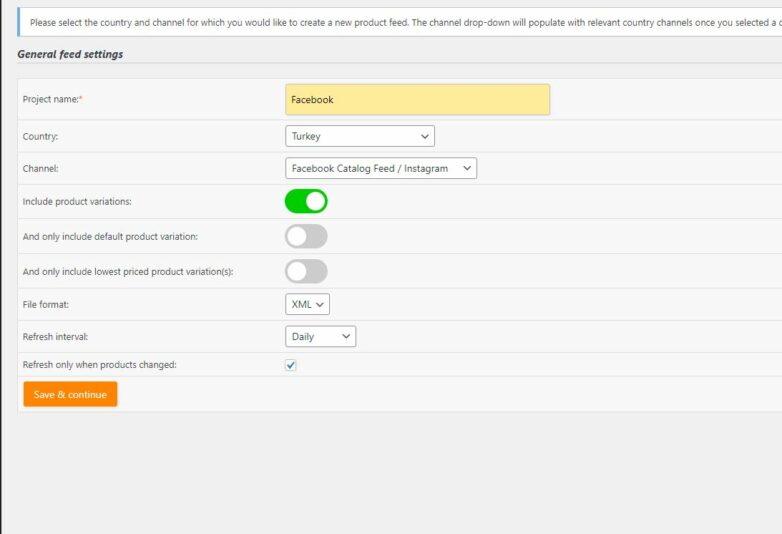Expand the Refresh interval Daily dropdown
The height and width of the screenshot is (534, 782).
tap(320, 337)
